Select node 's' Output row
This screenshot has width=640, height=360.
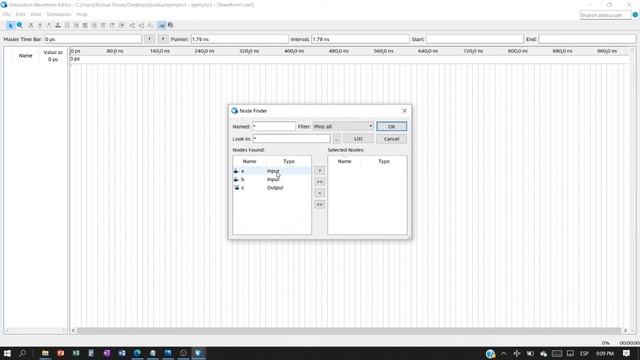coord(272,188)
